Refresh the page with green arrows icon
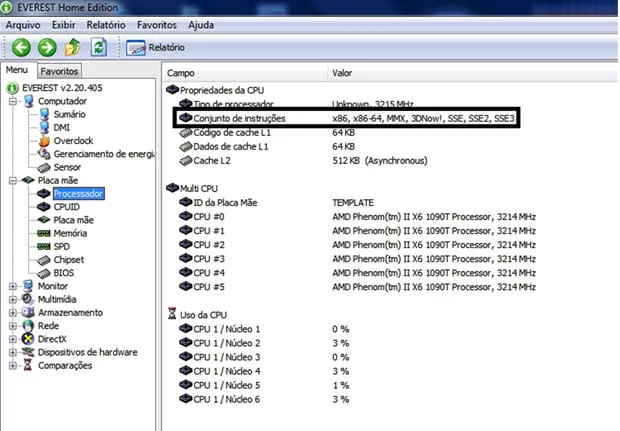The height and width of the screenshot is (431, 620). point(98,47)
